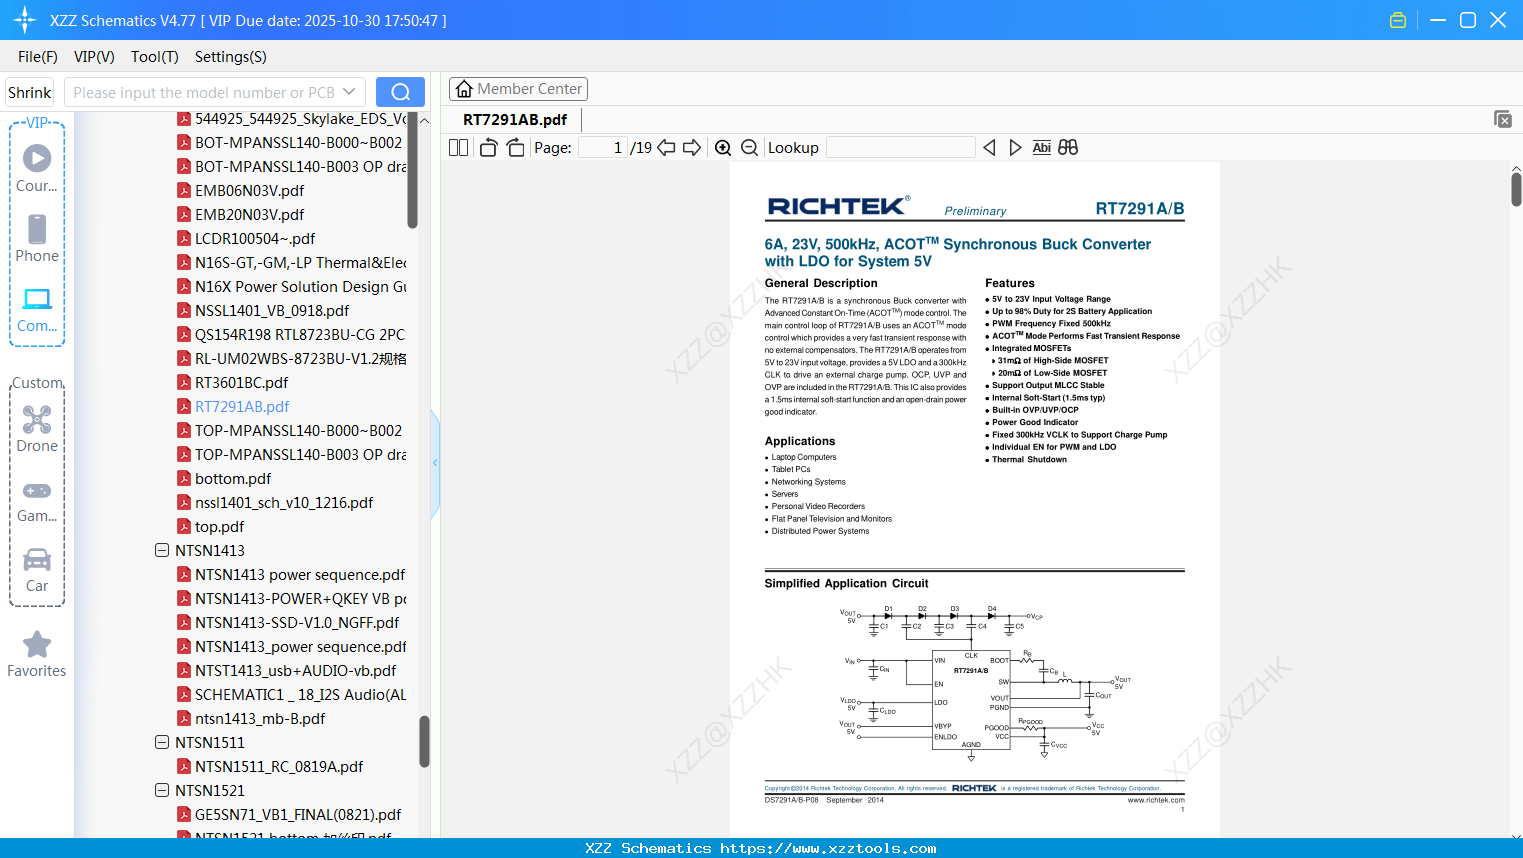
Task: Open EMB20N03V.pdf from the file list
Action: tap(249, 214)
